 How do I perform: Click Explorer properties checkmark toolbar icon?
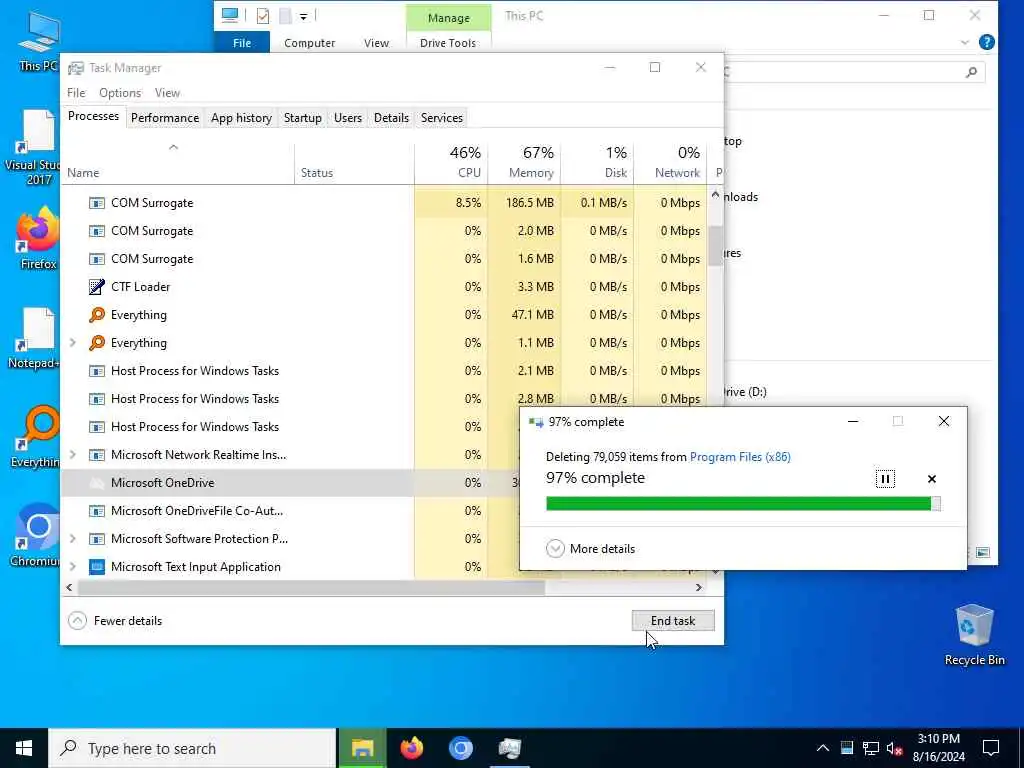(263, 16)
